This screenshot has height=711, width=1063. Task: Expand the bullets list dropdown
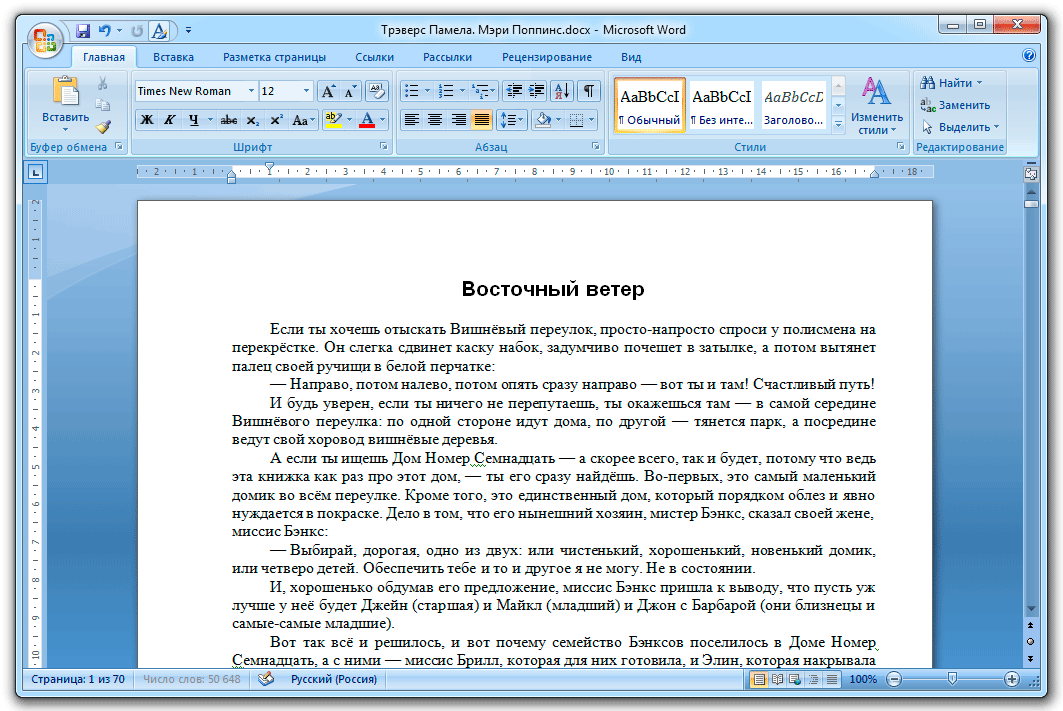tap(427, 91)
